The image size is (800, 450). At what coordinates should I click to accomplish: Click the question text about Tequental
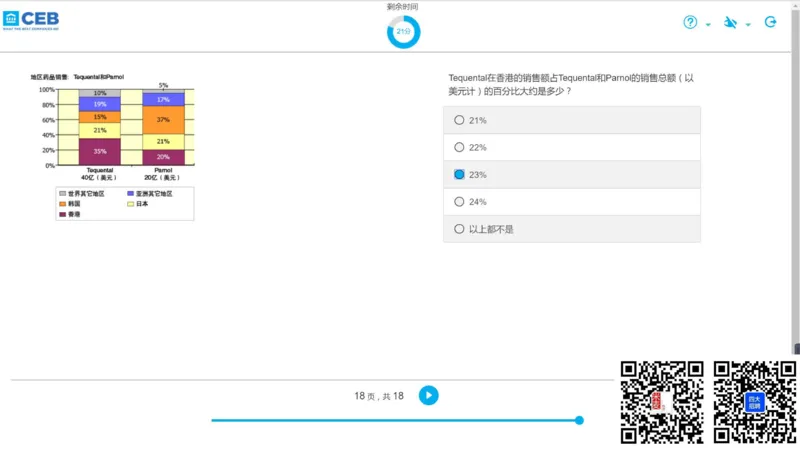[x=571, y=85]
